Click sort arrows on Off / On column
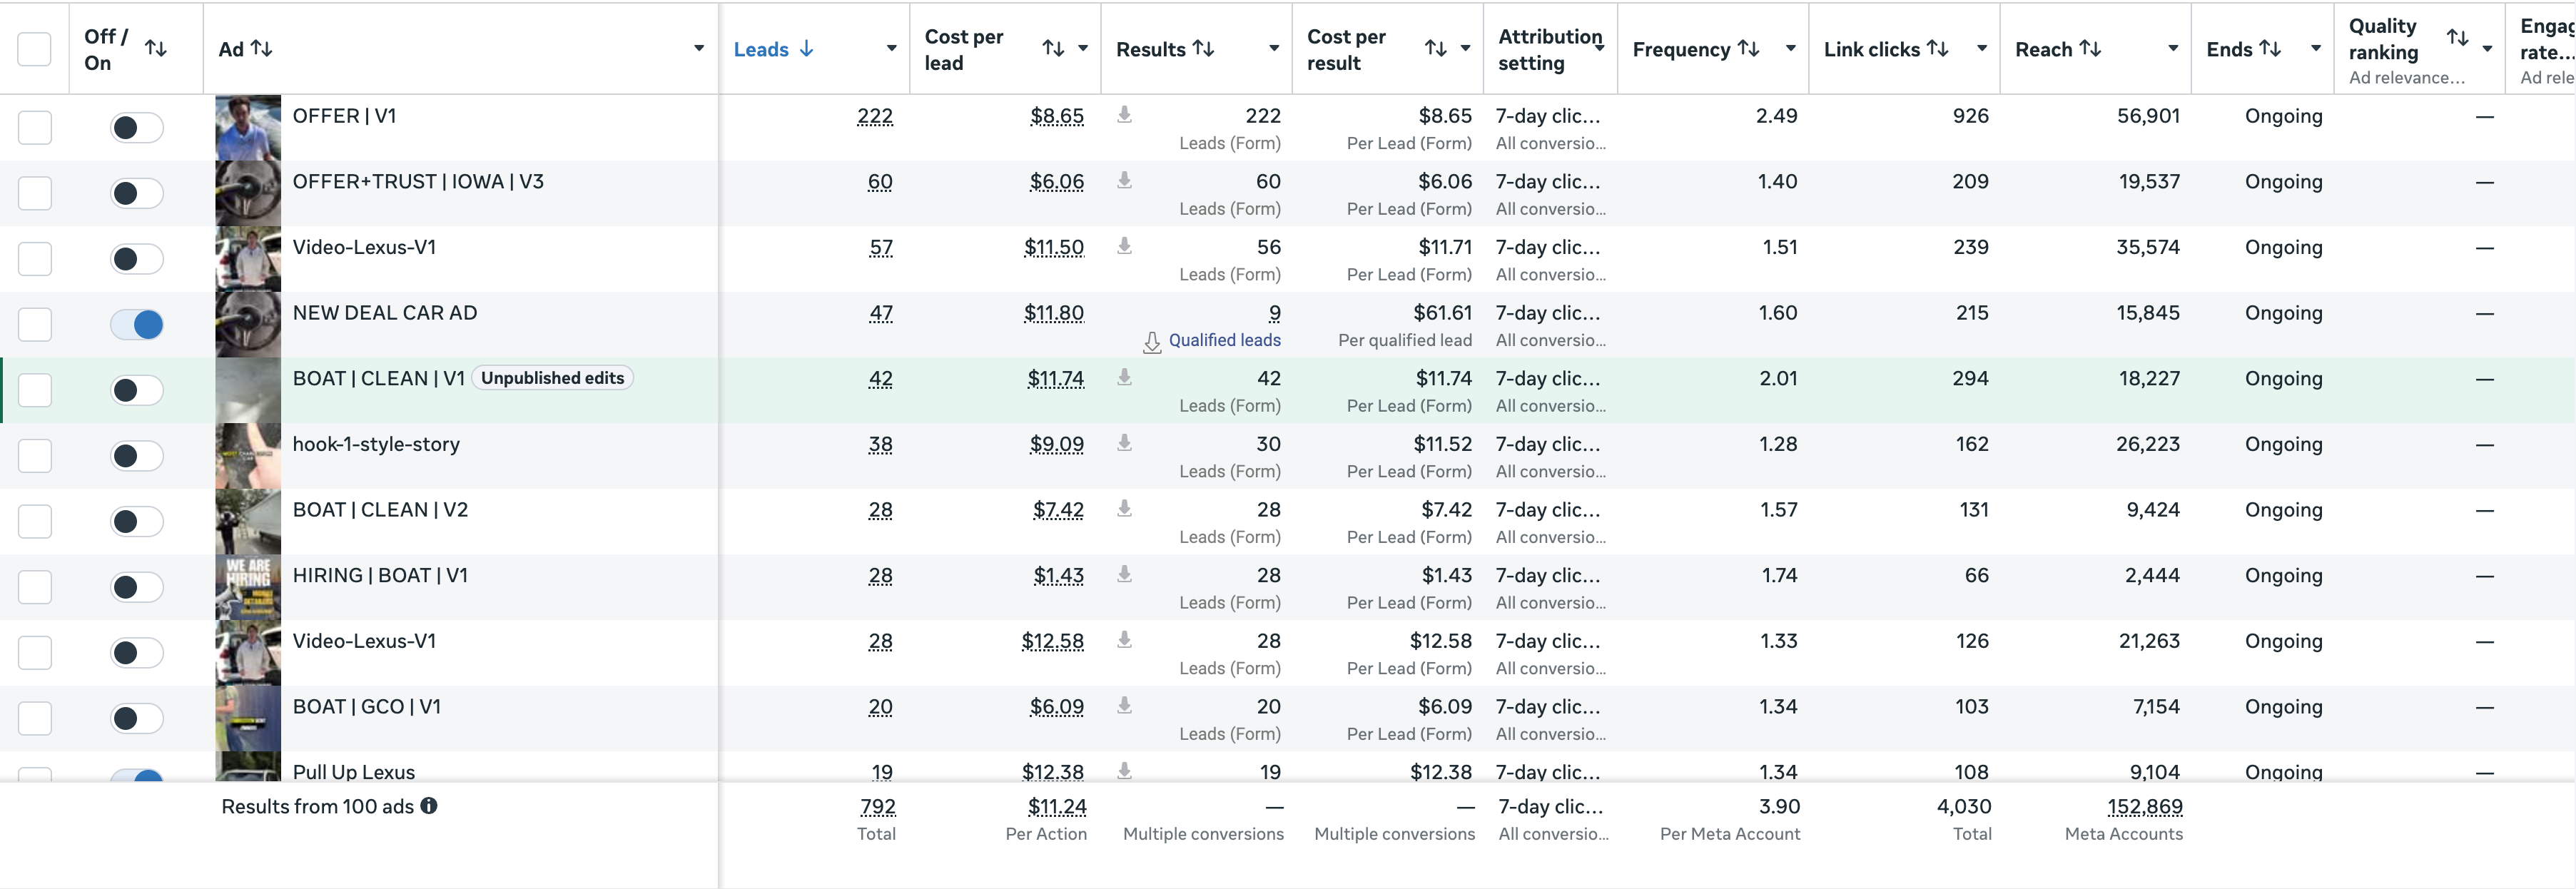 click(x=156, y=48)
